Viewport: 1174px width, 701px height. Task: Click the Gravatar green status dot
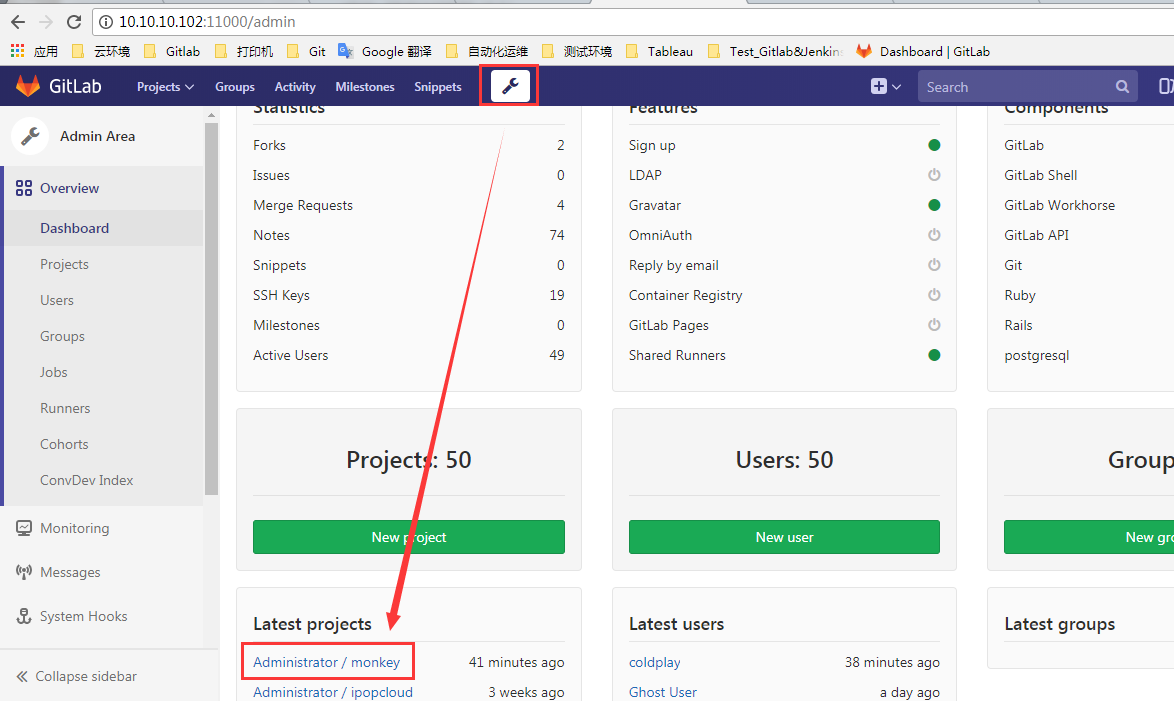point(934,205)
